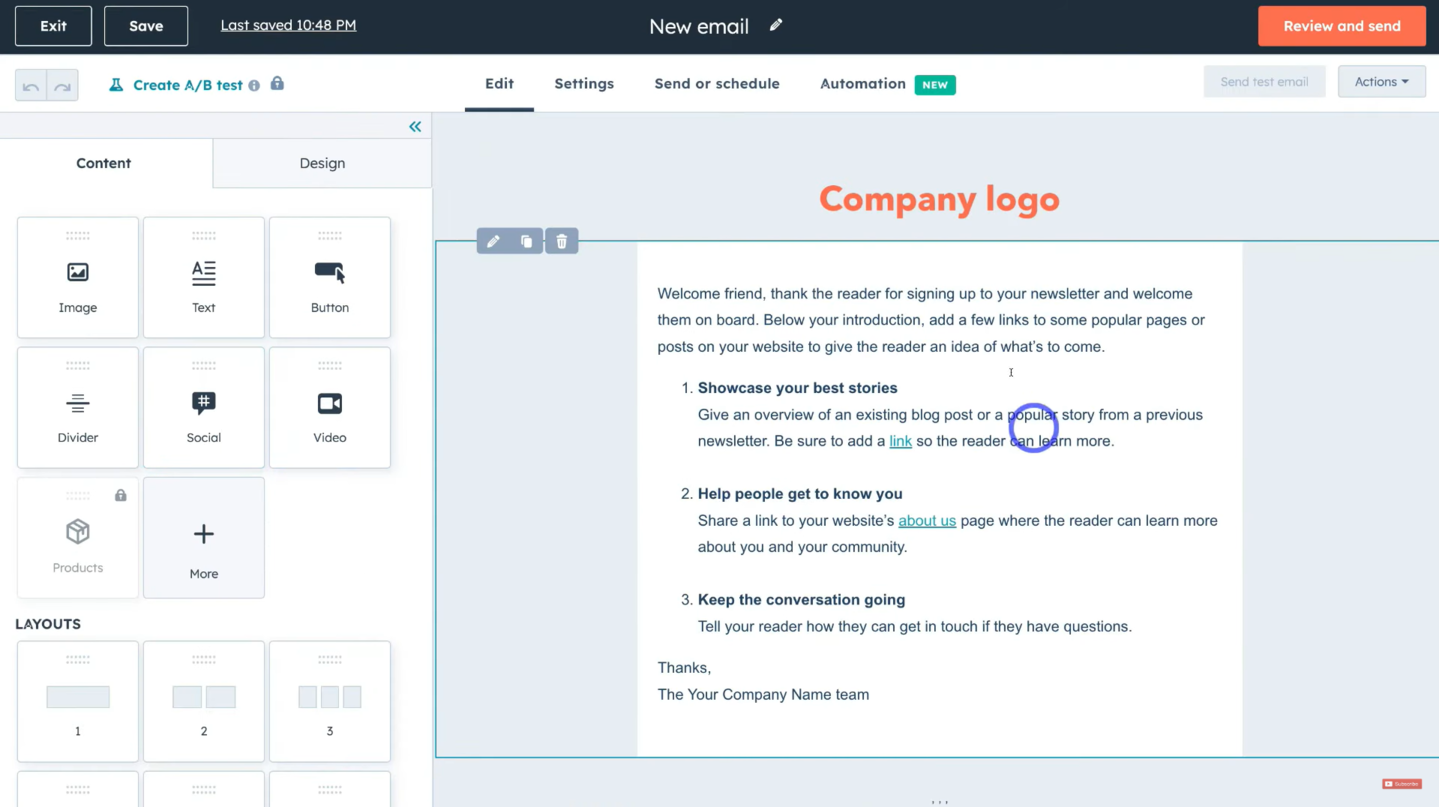Switch to the Content tab

click(x=104, y=163)
